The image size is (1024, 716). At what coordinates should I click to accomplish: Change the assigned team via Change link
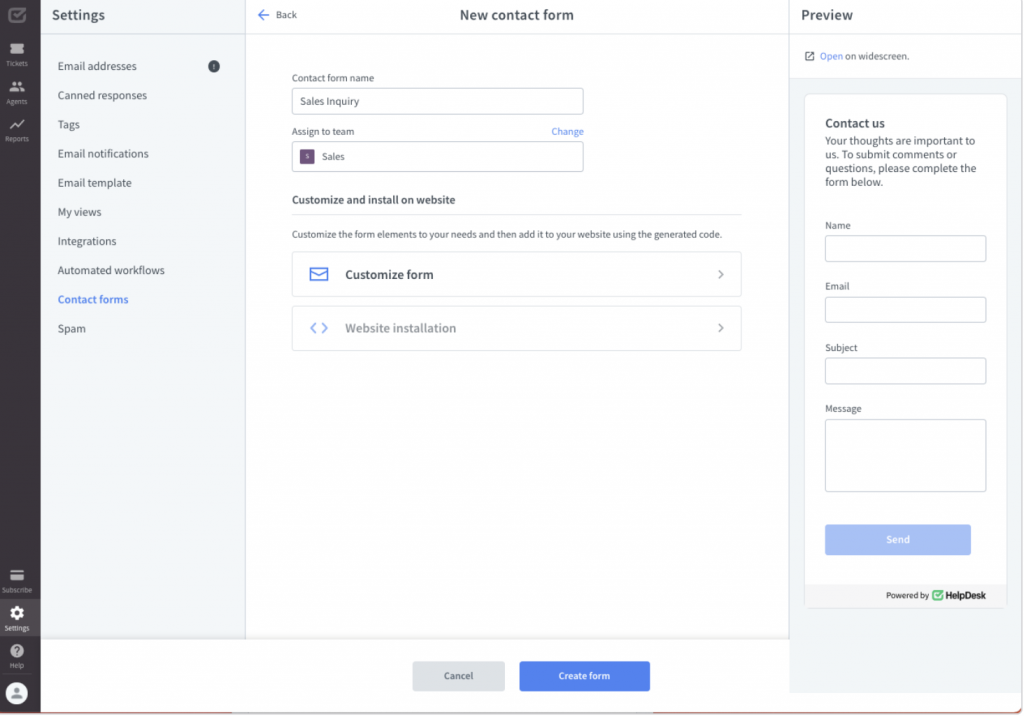[567, 131]
